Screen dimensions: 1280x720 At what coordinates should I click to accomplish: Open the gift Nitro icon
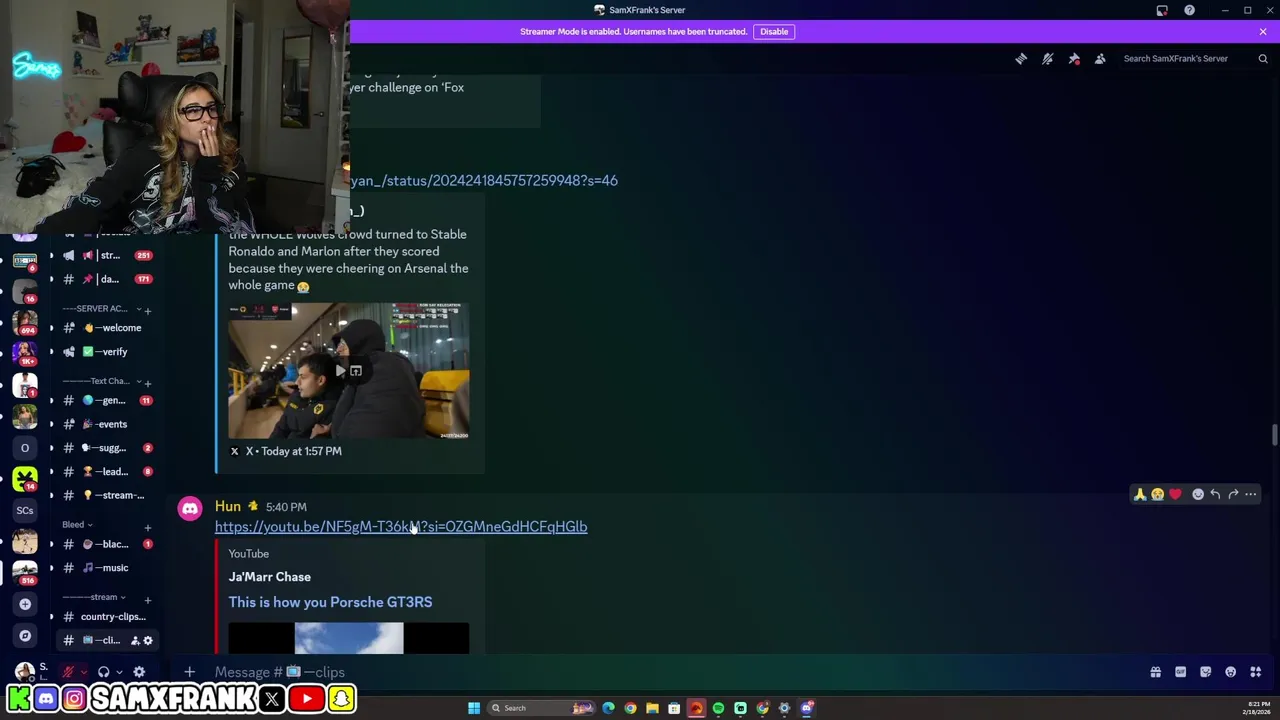pyautogui.click(x=1155, y=672)
